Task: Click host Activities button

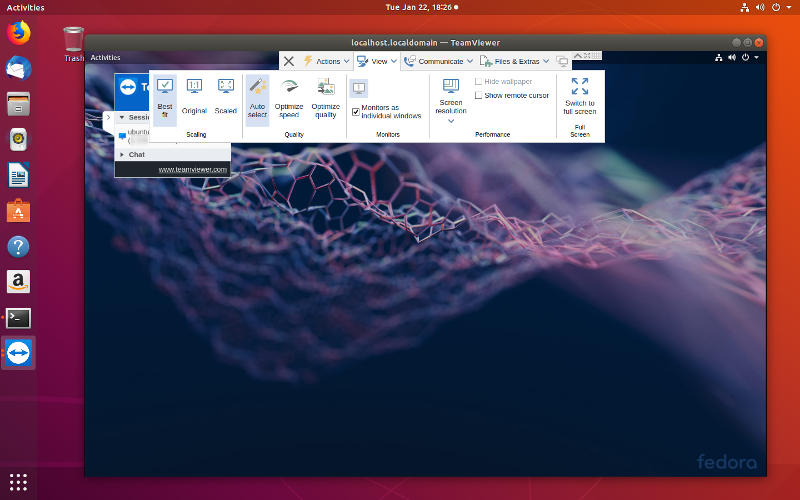Action: pos(26,8)
